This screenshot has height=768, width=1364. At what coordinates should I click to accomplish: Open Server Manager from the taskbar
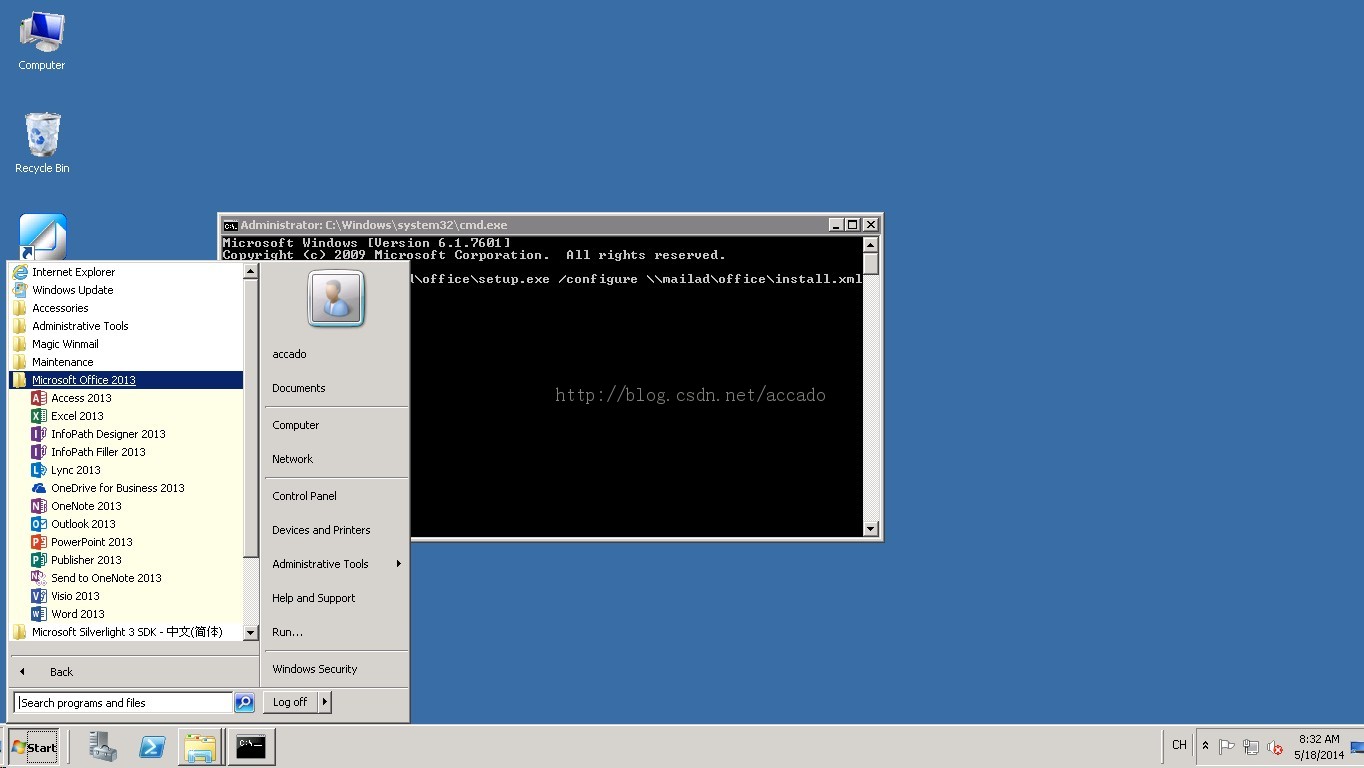pyautogui.click(x=102, y=746)
